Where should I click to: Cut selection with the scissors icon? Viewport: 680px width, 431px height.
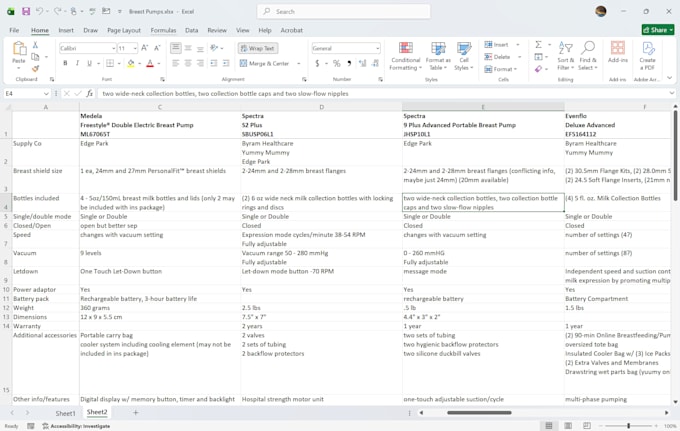point(35,45)
